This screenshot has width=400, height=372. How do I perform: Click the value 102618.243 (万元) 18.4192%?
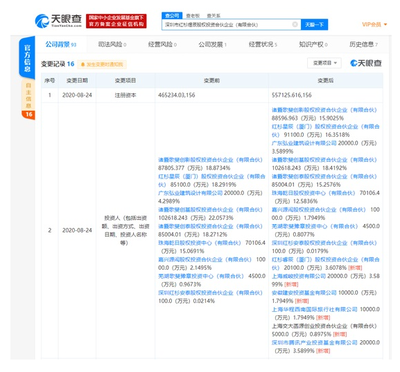point(309,168)
